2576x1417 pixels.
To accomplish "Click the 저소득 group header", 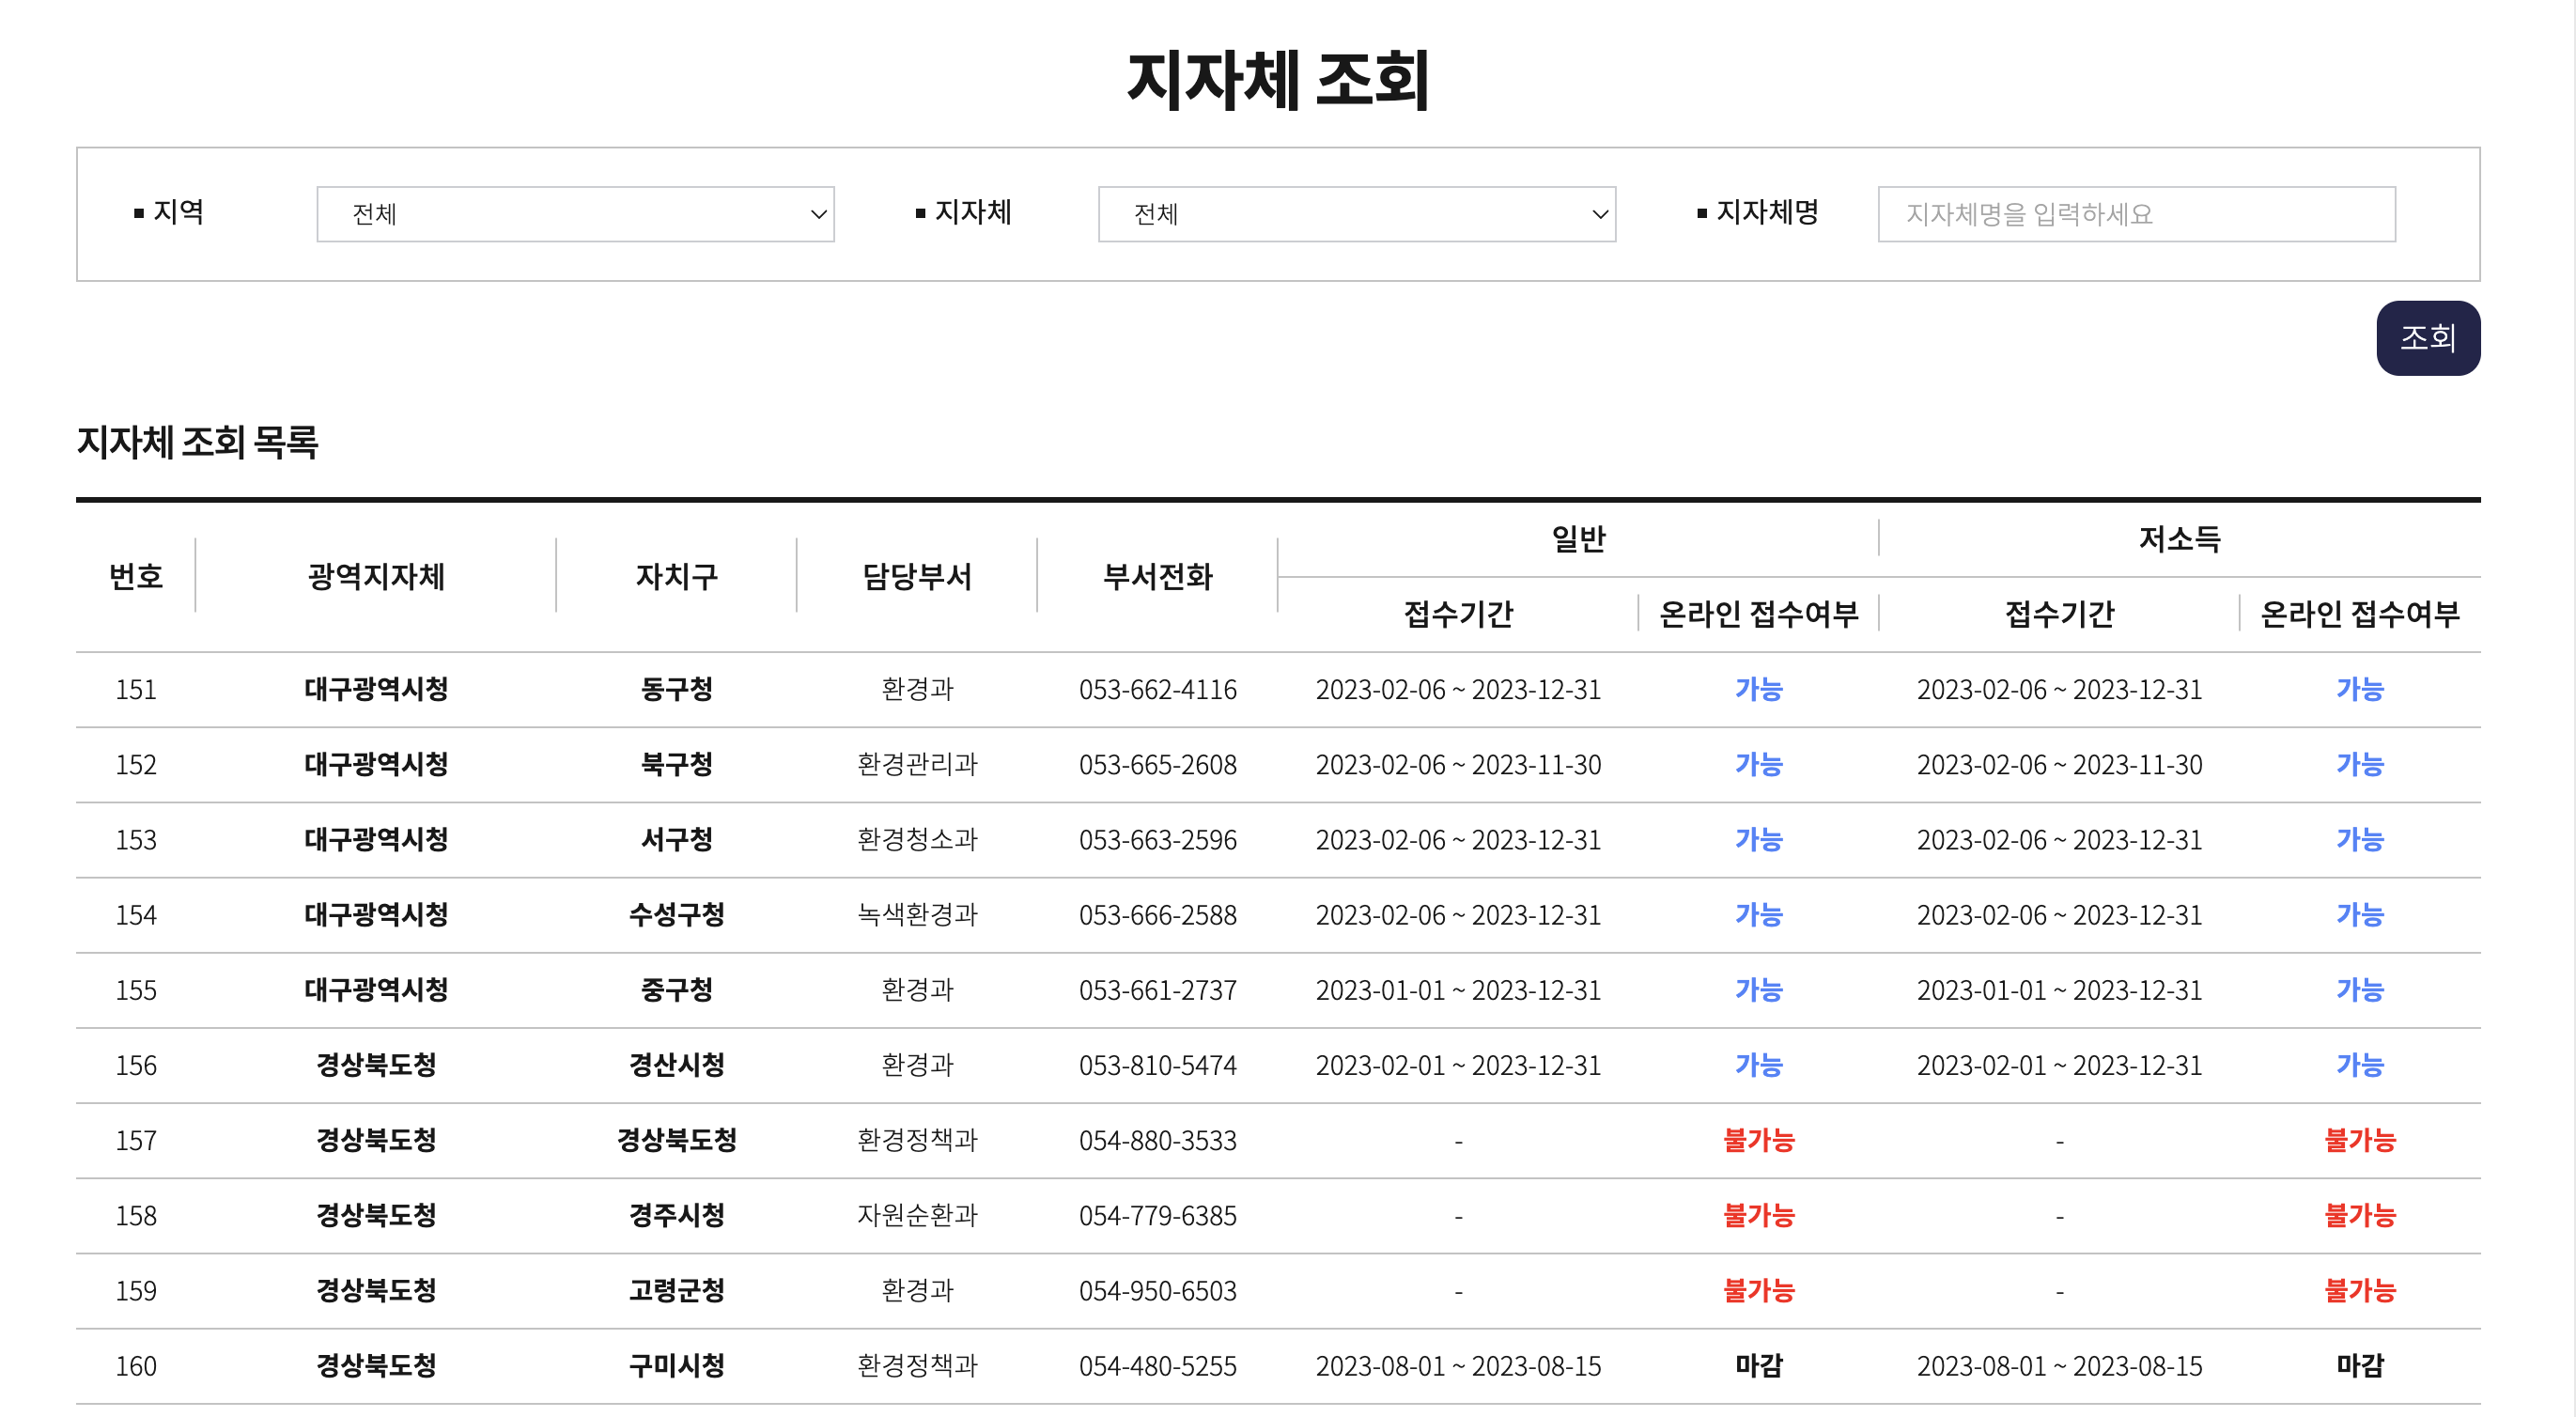I will [x=2179, y=539].
